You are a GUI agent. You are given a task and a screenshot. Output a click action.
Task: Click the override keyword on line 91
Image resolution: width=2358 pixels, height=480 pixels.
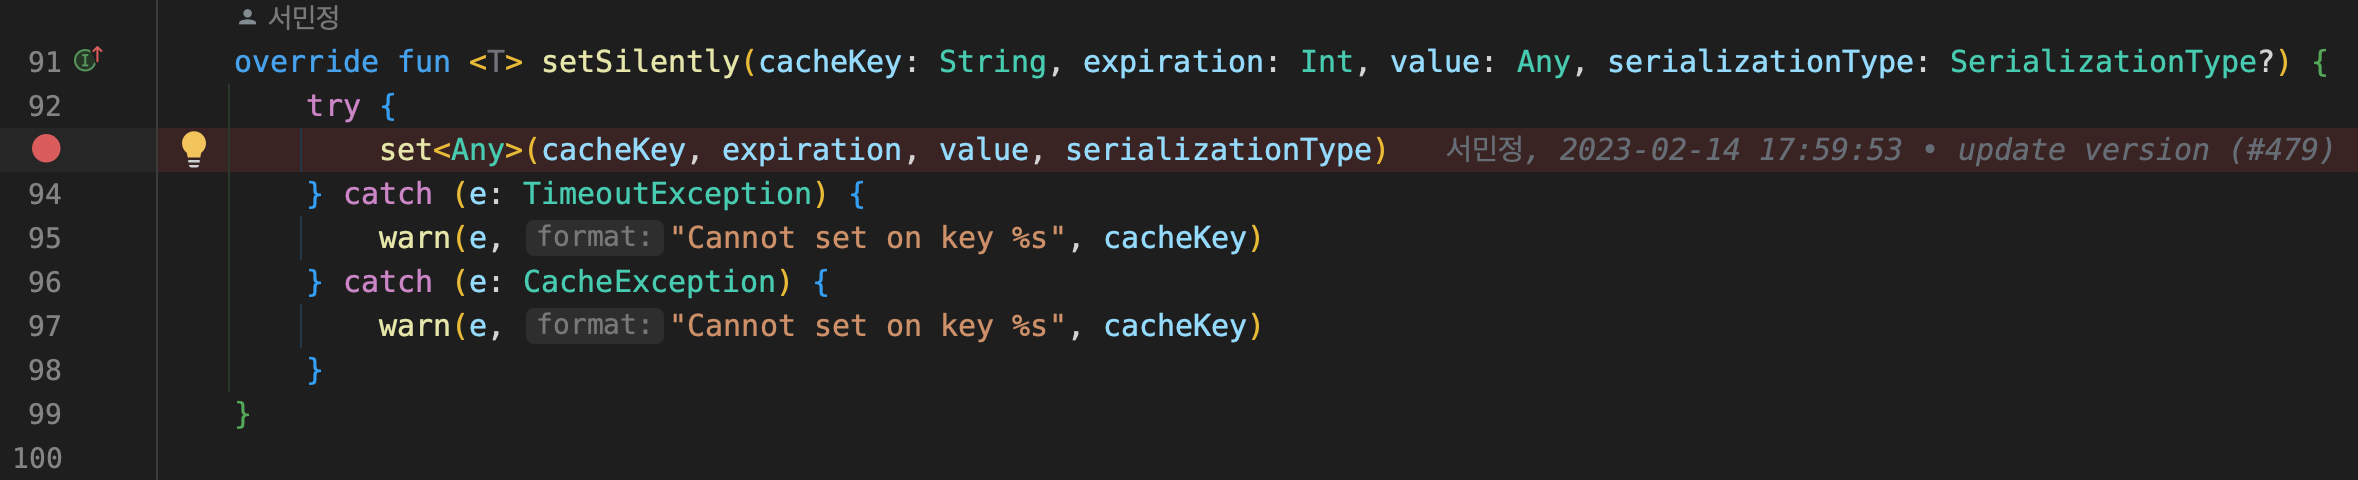coord(306,62)
